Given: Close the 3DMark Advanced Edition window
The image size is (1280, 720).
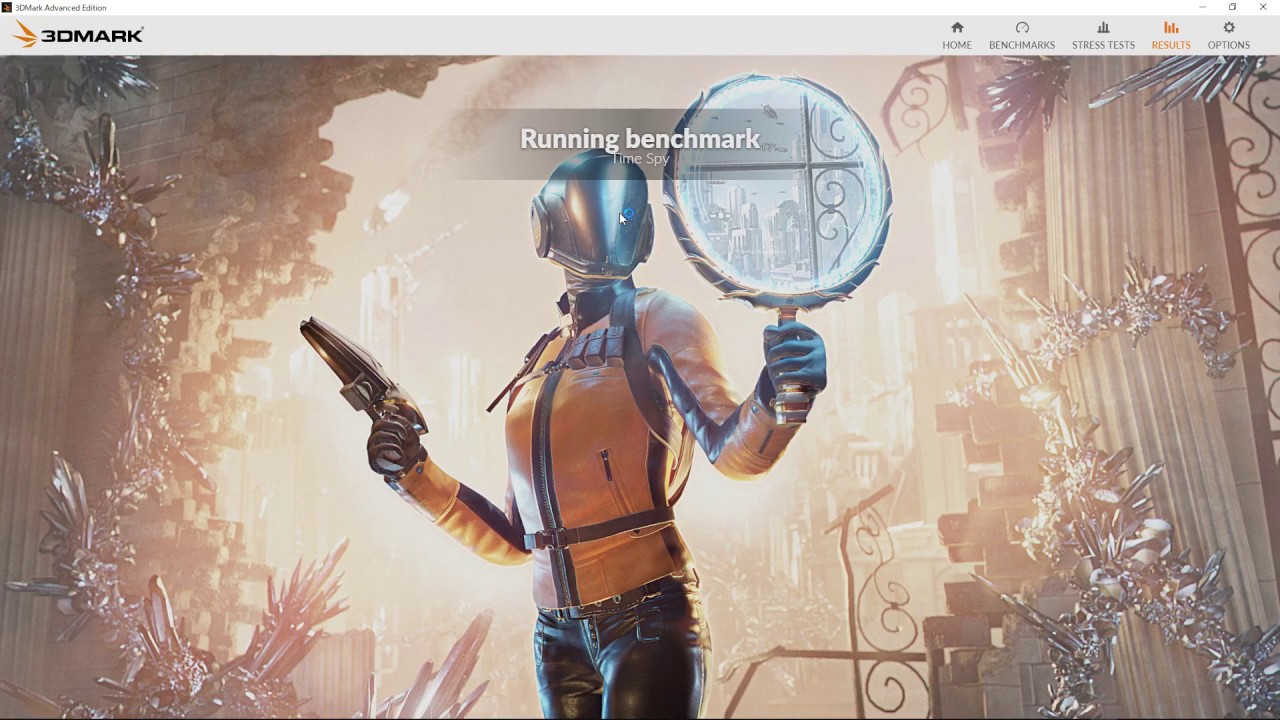Looking at the screenshot, I should (x=1263, y=7).
